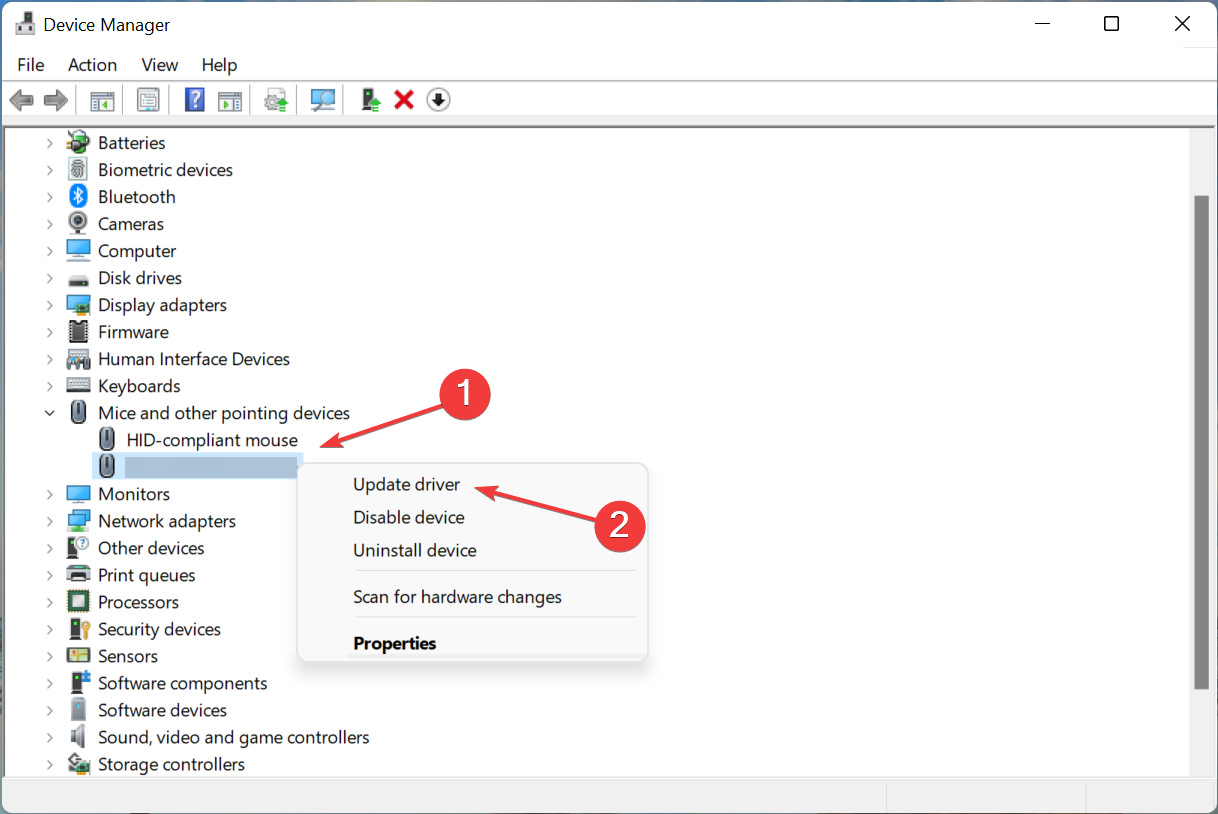1218x814 pixels.
Task: Click the Update driver toolbar icon with green arrow
Action: coord(371,100)
